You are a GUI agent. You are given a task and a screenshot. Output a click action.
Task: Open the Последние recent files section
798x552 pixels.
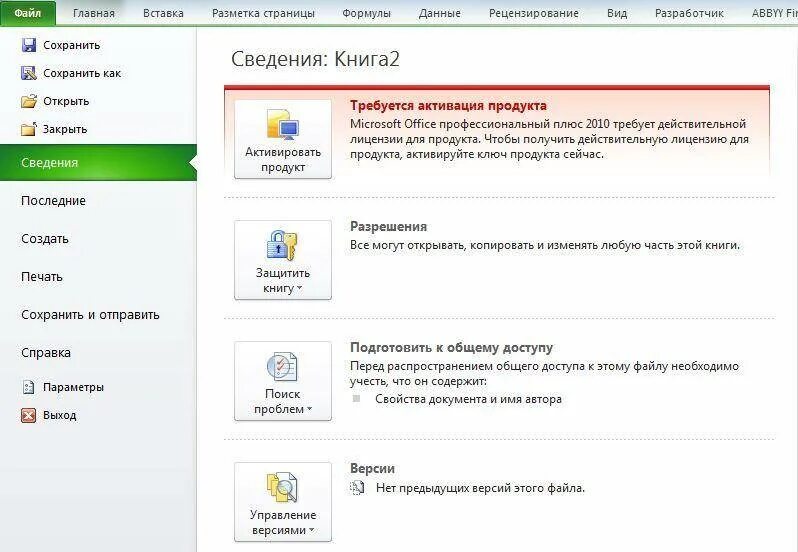pos(53,200)
